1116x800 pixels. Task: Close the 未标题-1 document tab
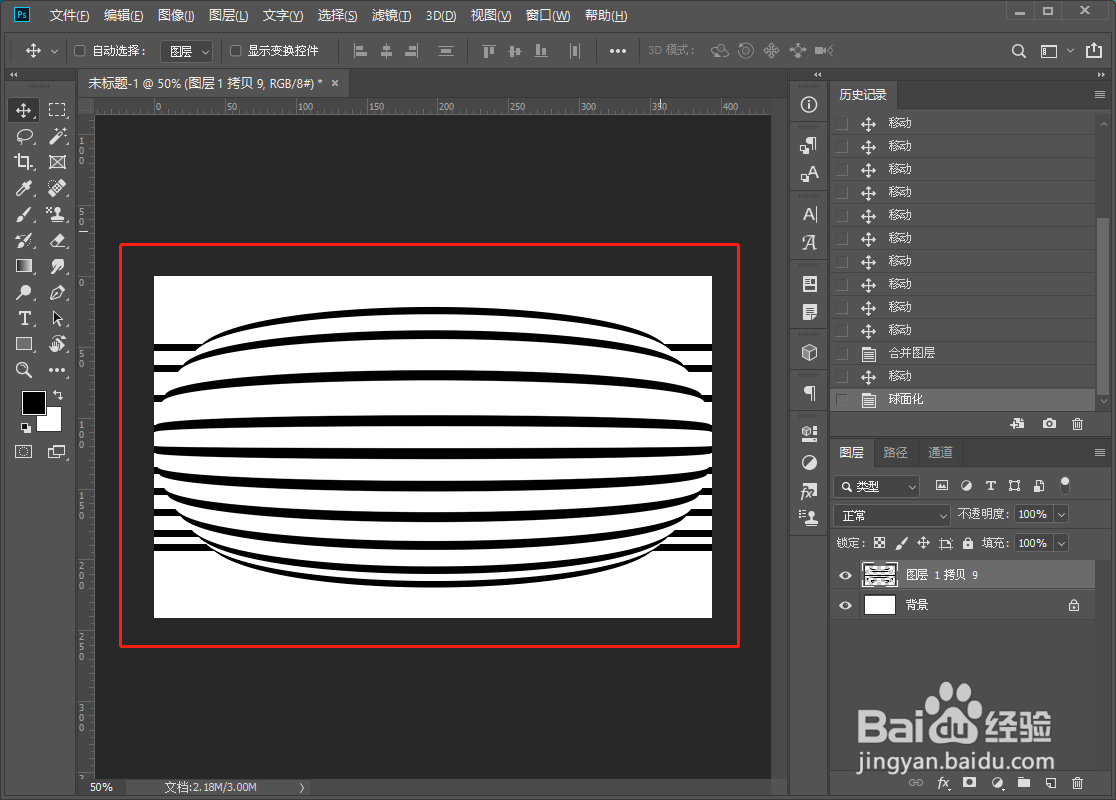point(335,83)
